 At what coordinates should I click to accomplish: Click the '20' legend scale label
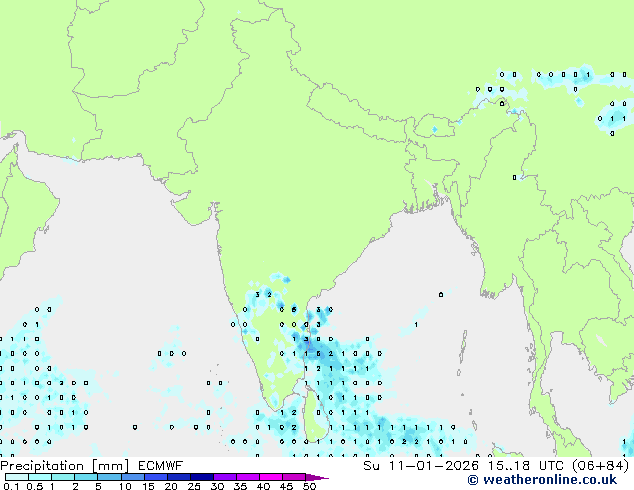(171, 486)
